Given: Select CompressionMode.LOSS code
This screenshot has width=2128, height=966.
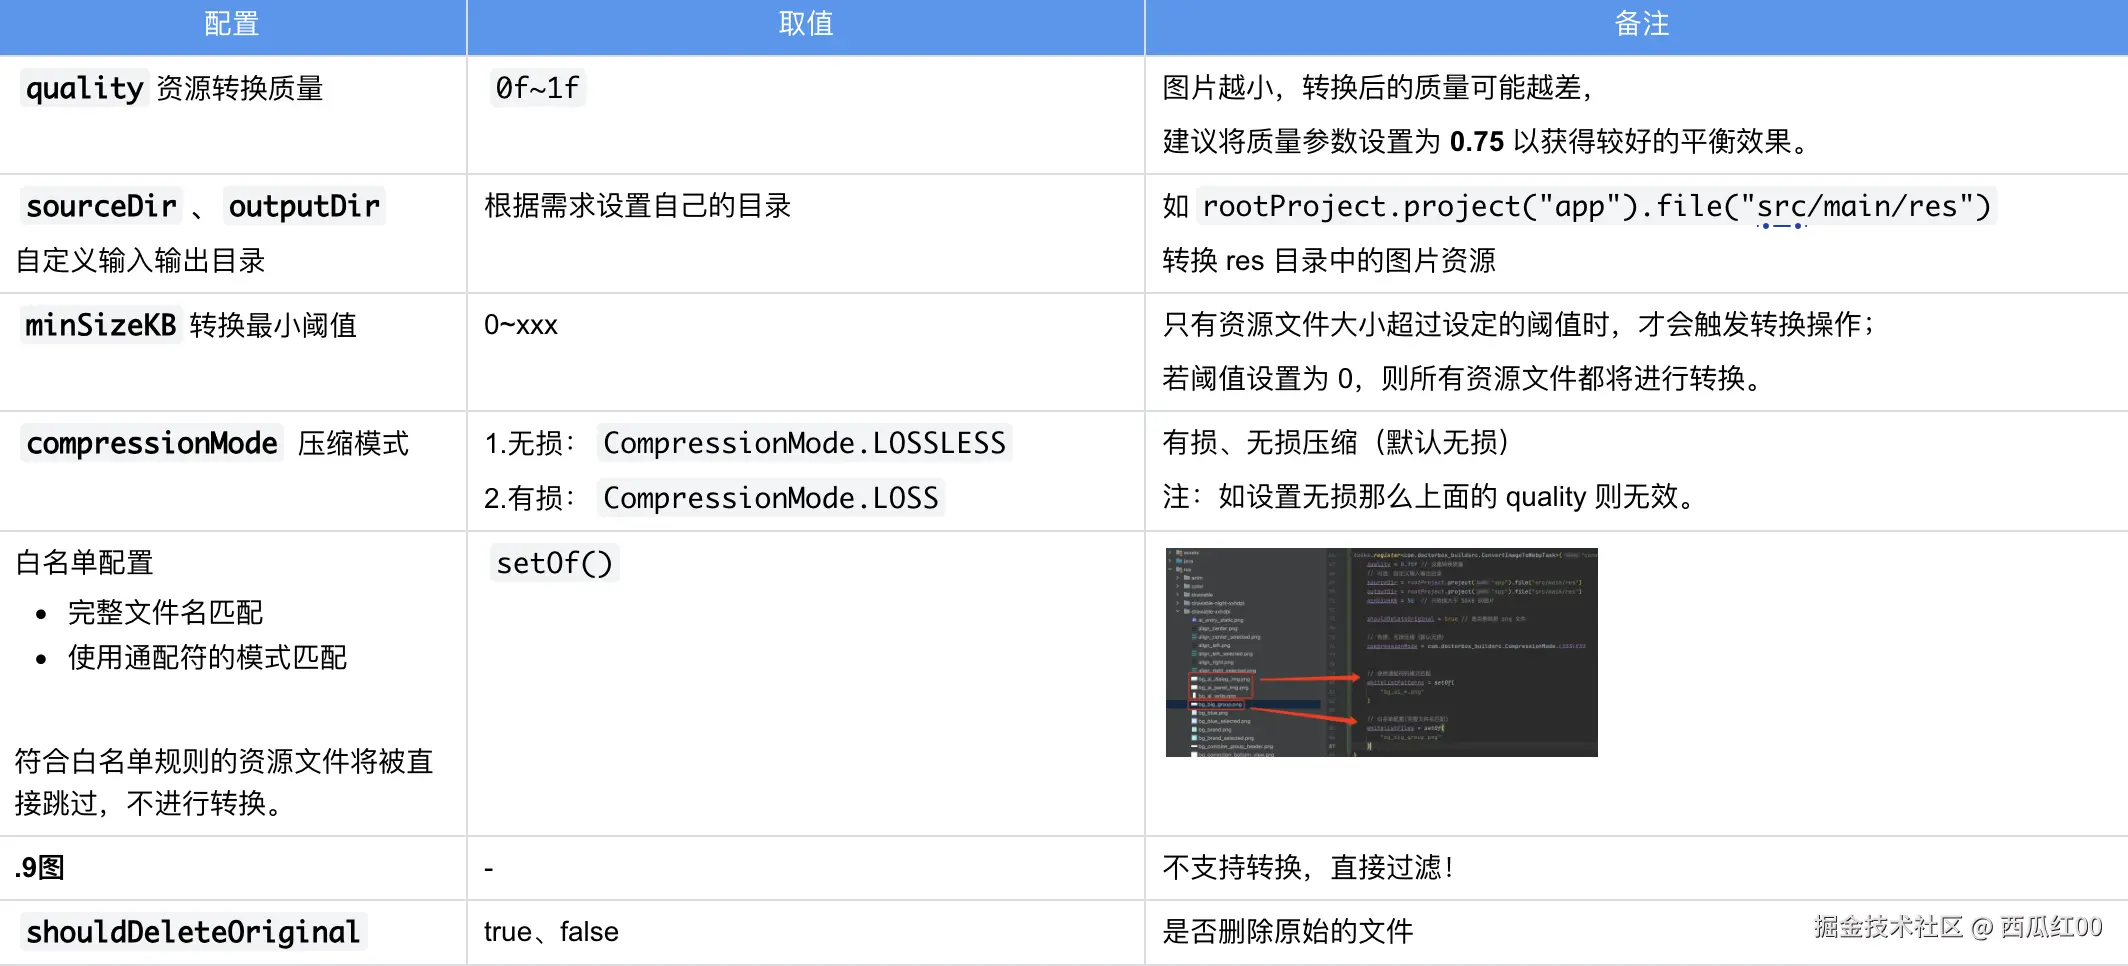Looking at the screenshot, I should 771,498.
